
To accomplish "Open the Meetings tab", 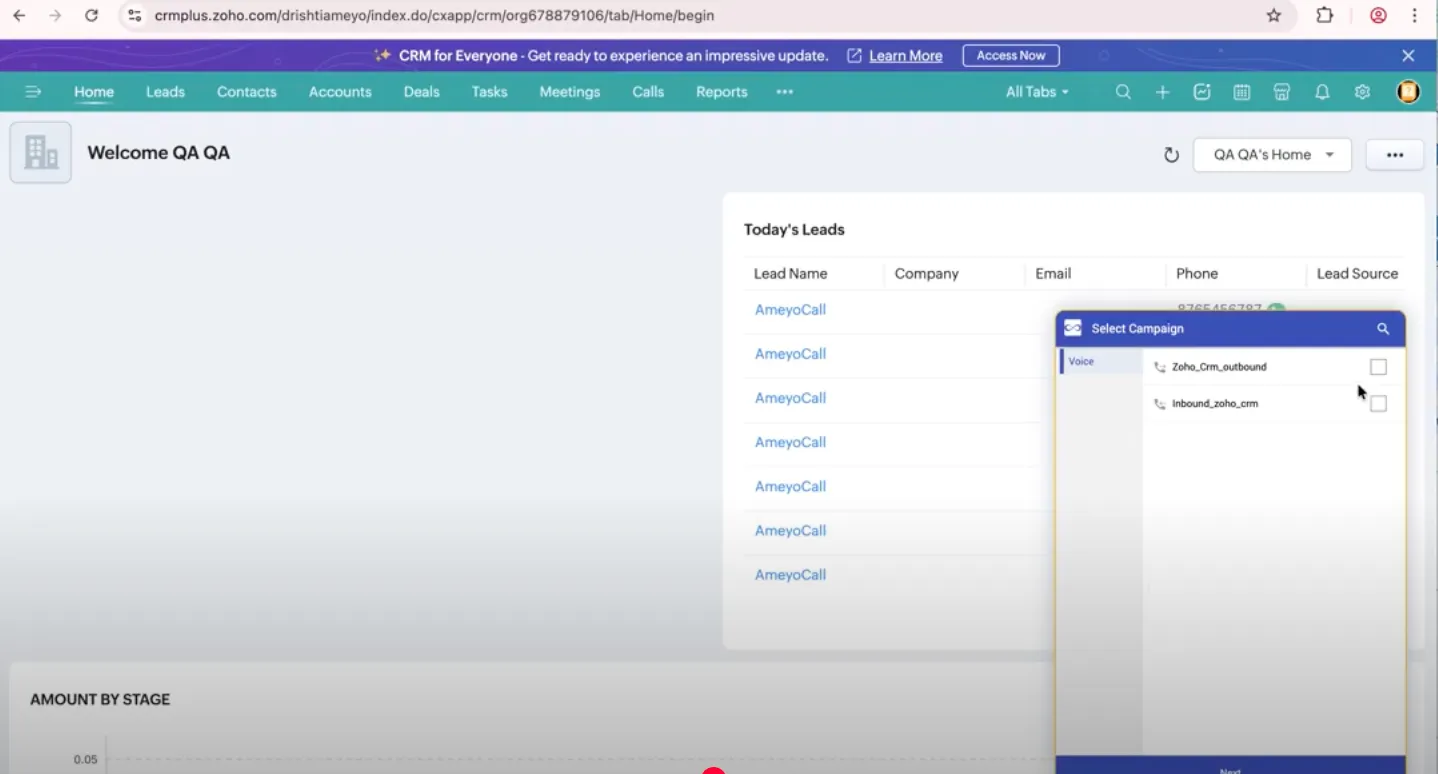I will pyautogui.click(x=570, y=92).
